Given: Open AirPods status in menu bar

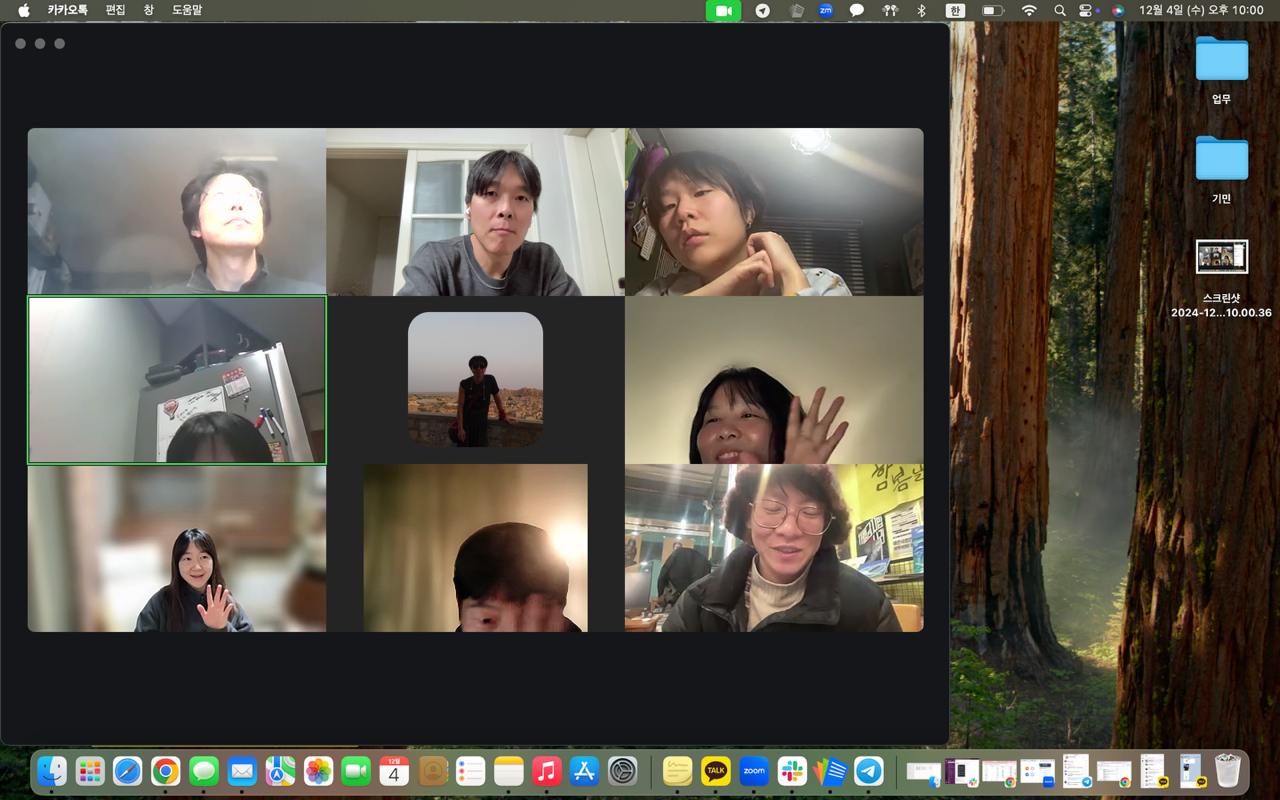Looking at the screenshot, I should click(890, 10).
